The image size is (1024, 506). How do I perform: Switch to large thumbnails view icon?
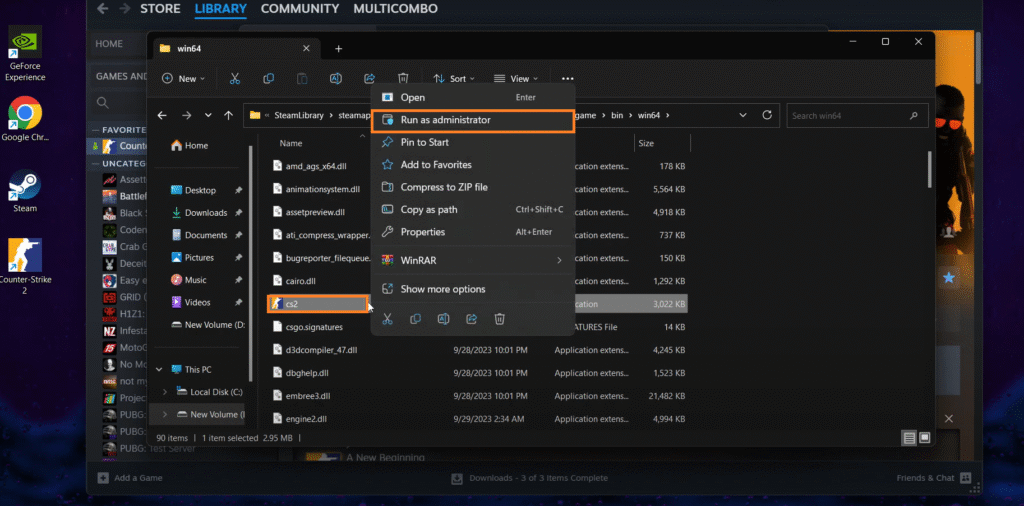point(925,437)
